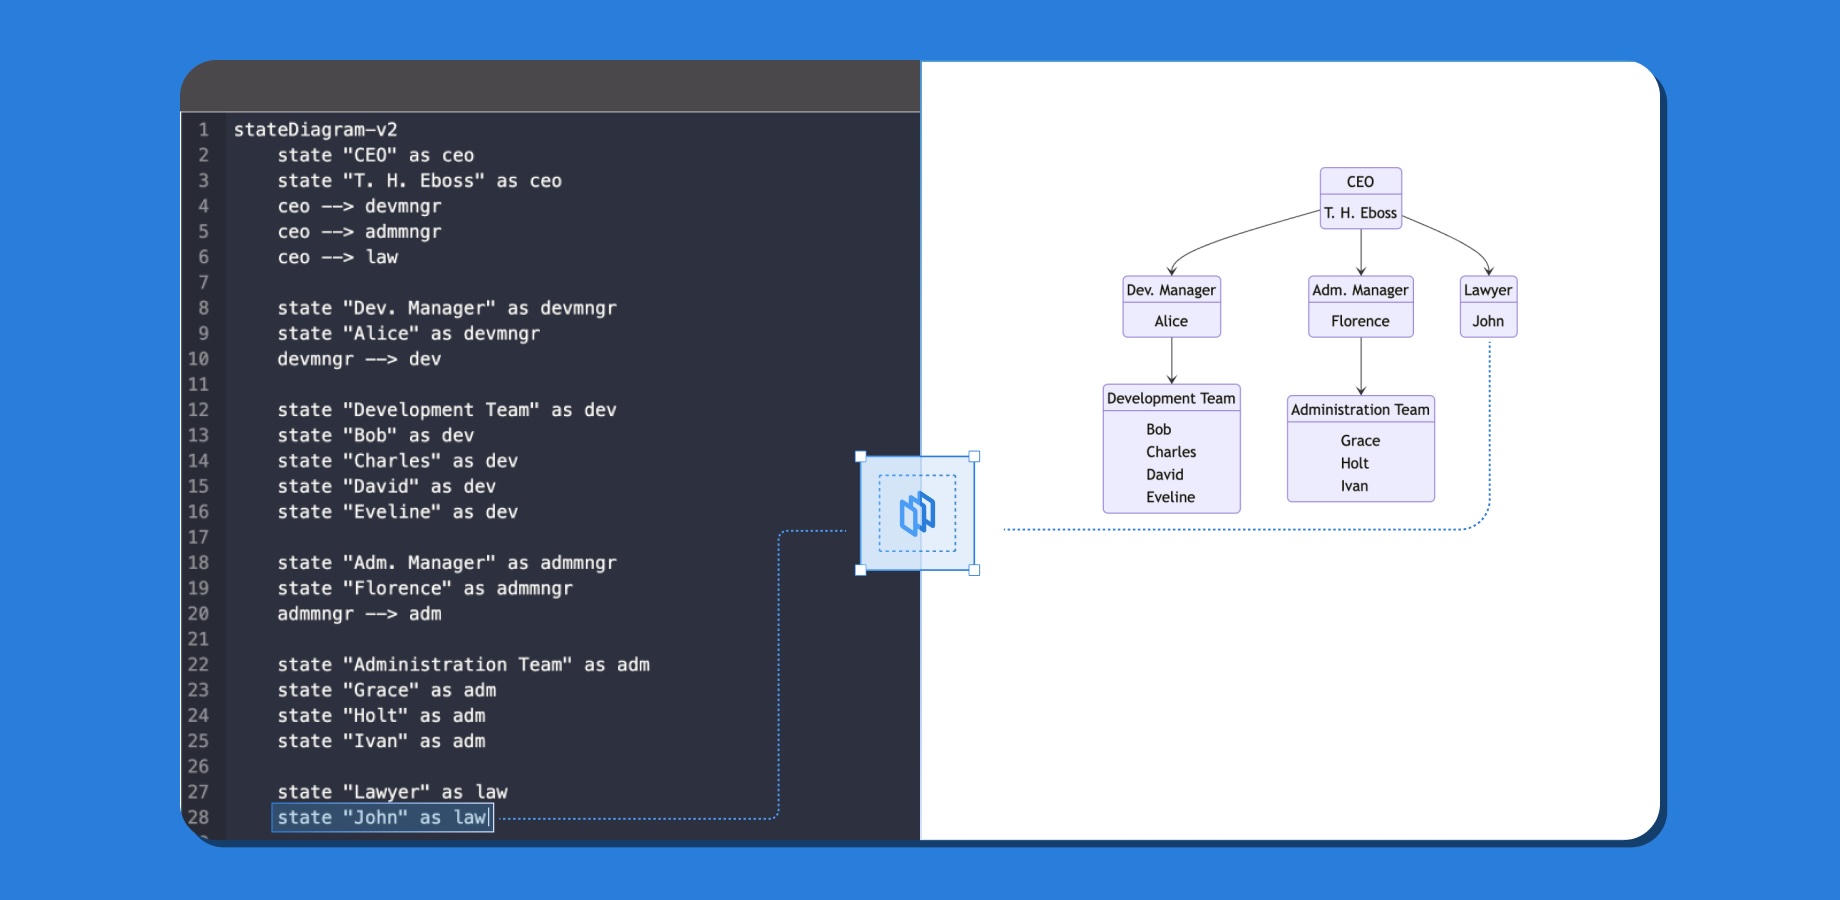Image resolution: width=1840 pixels, height=900 pixels.
Task: Click the Dev. Manager node showing Alice
Action: 1171,305
